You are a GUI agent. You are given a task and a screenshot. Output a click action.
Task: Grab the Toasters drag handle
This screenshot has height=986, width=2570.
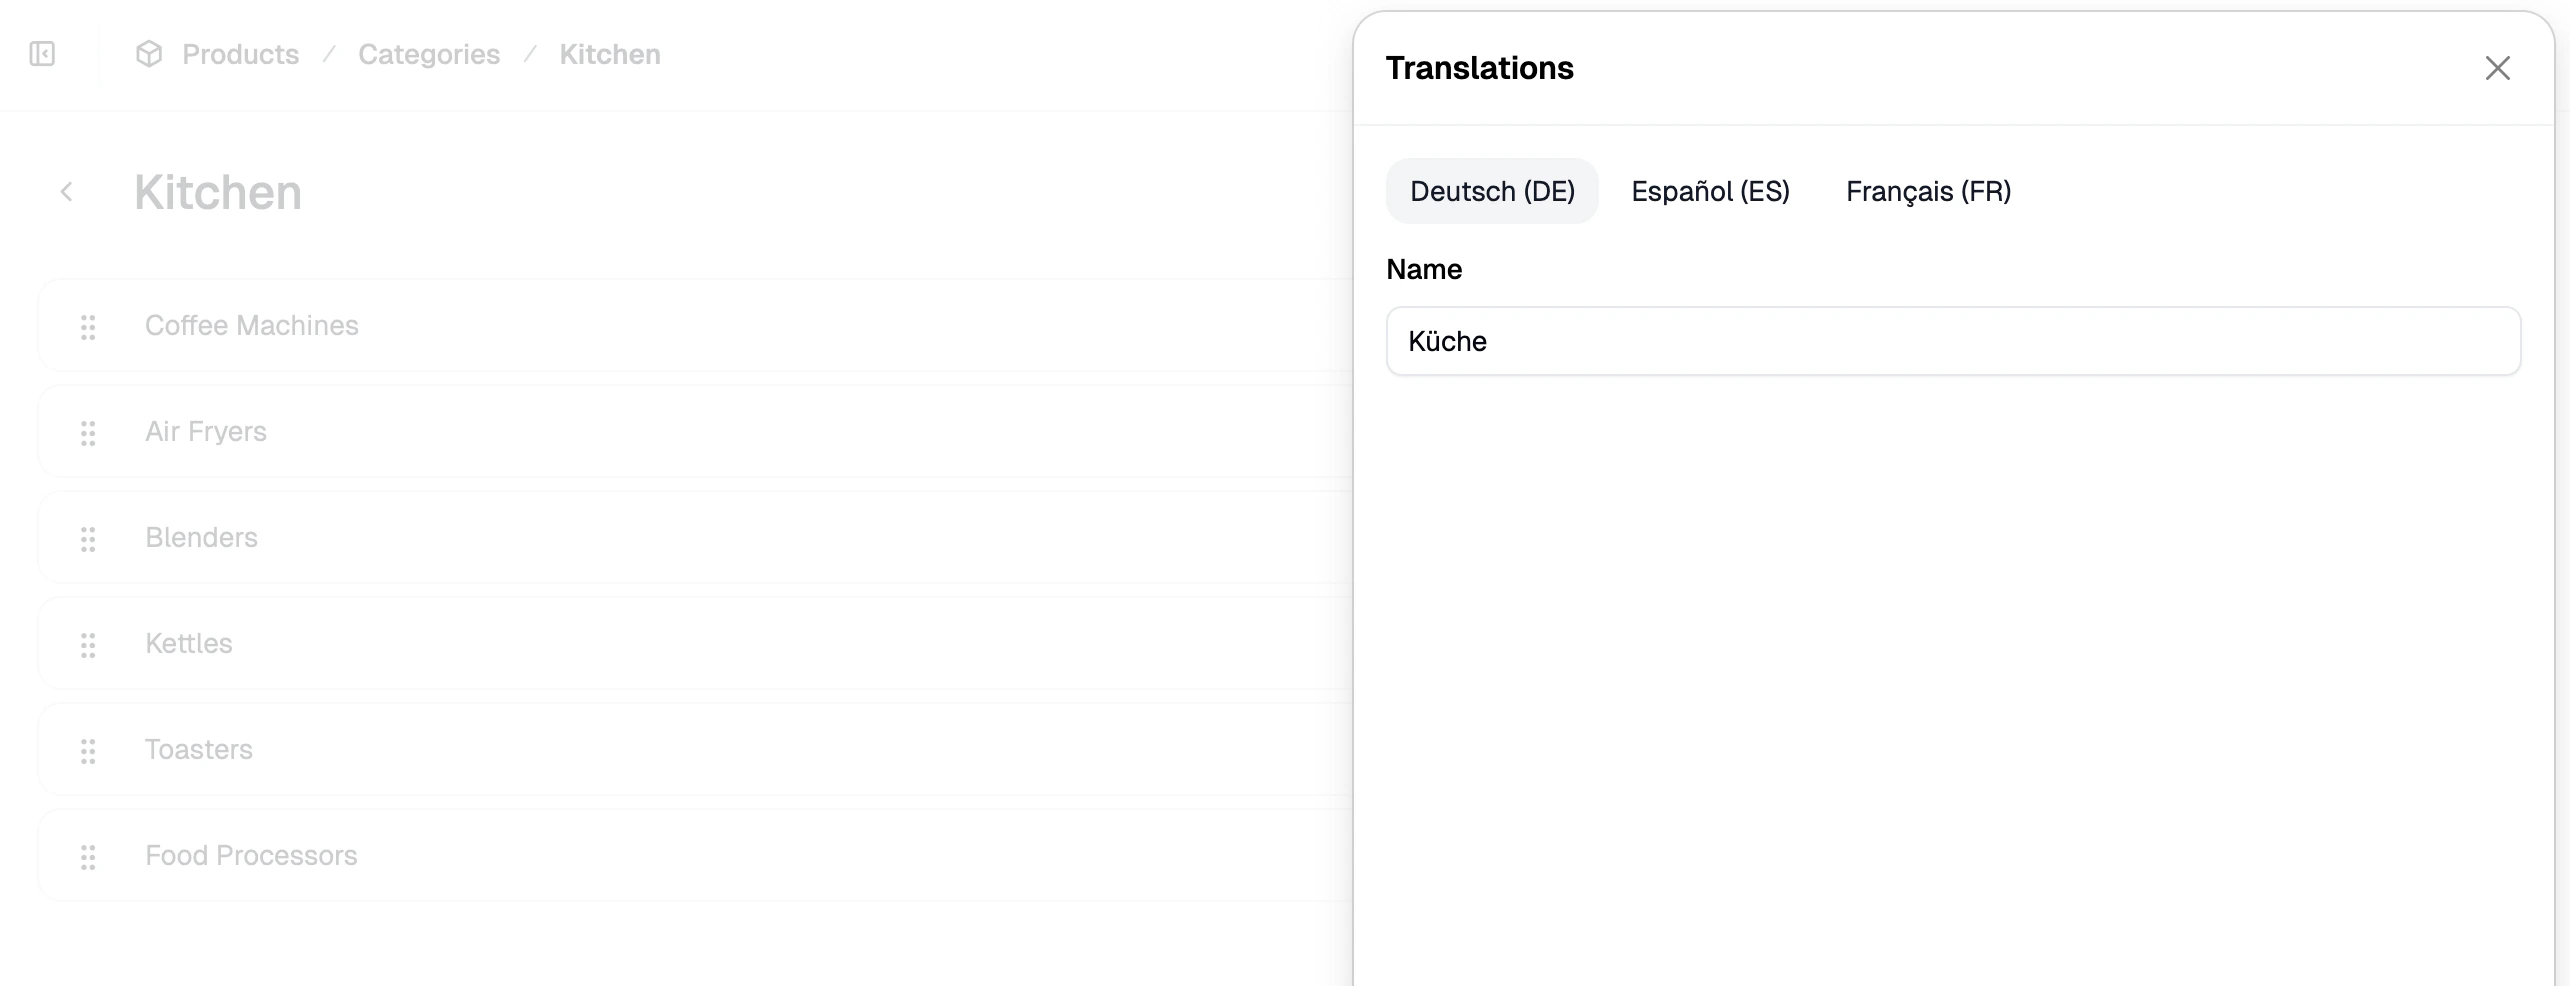[87, 751]
